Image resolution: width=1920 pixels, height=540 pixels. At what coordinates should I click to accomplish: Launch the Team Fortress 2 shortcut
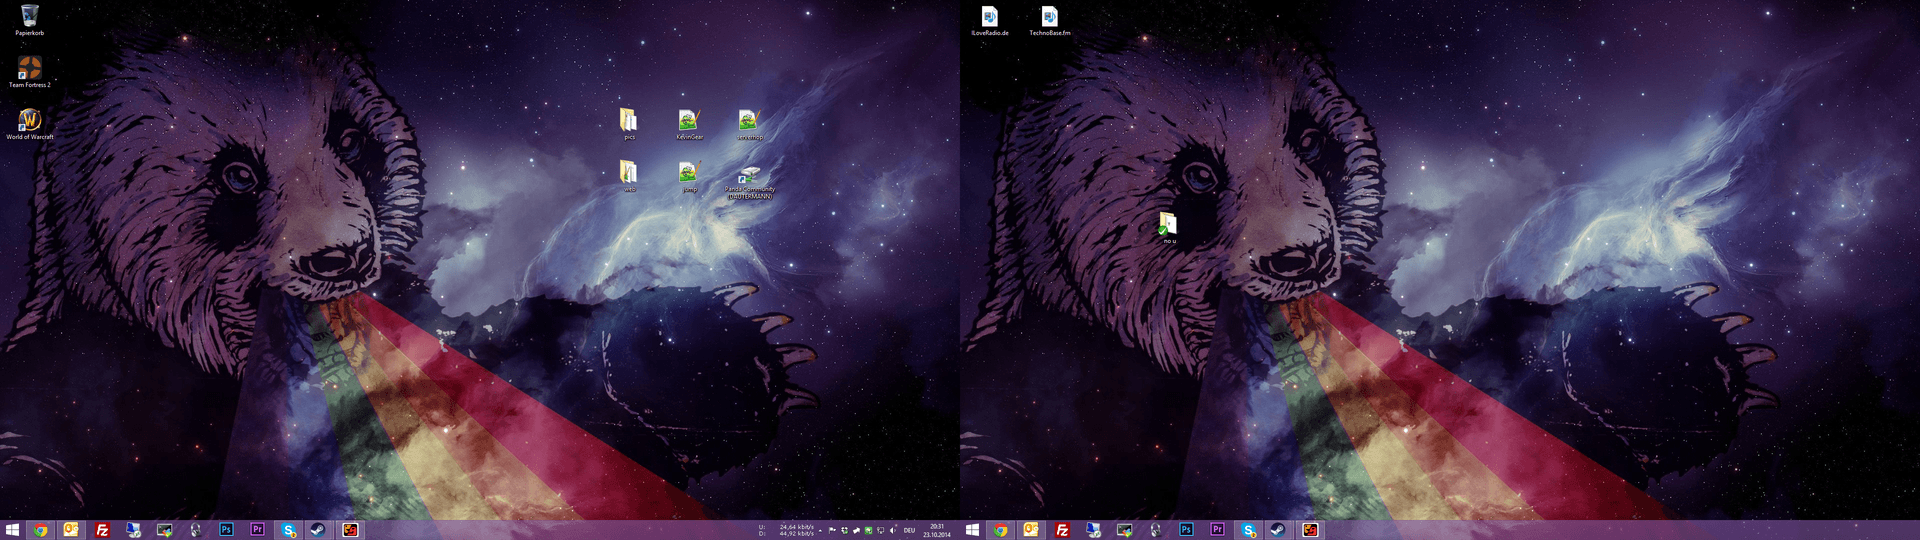coord(29,69)
